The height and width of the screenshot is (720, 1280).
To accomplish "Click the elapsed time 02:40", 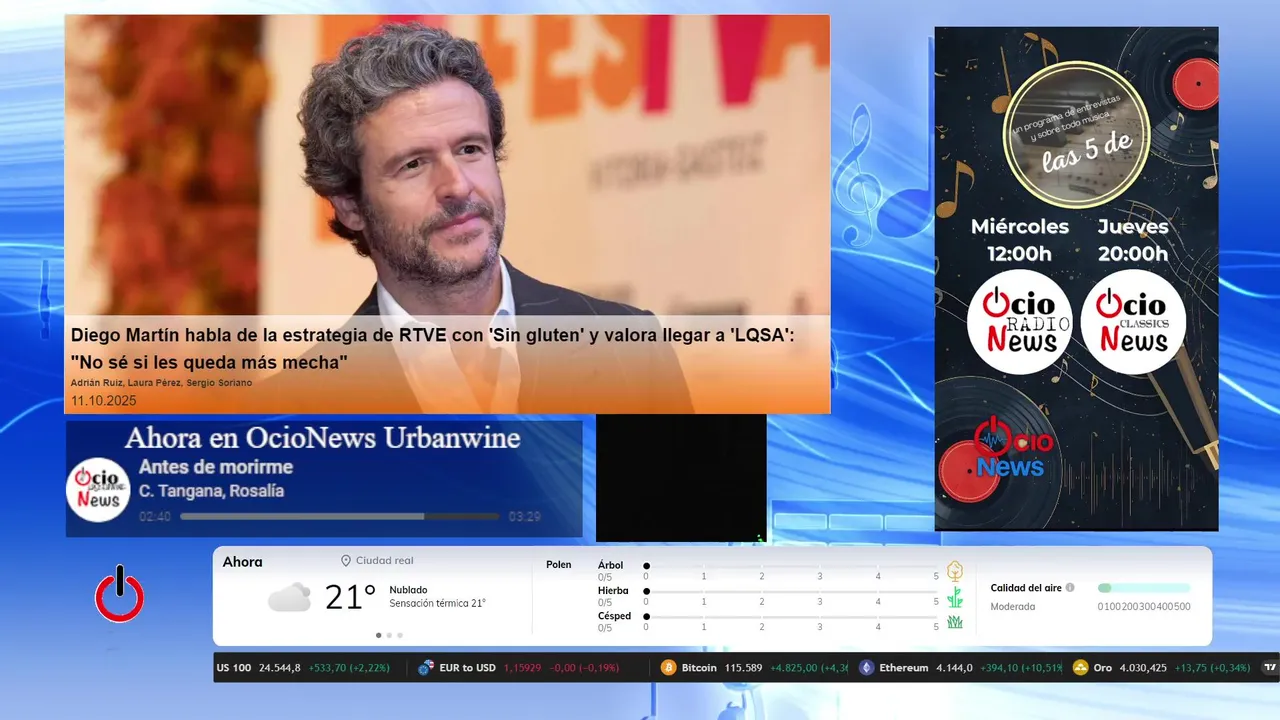I will [155, 517].
